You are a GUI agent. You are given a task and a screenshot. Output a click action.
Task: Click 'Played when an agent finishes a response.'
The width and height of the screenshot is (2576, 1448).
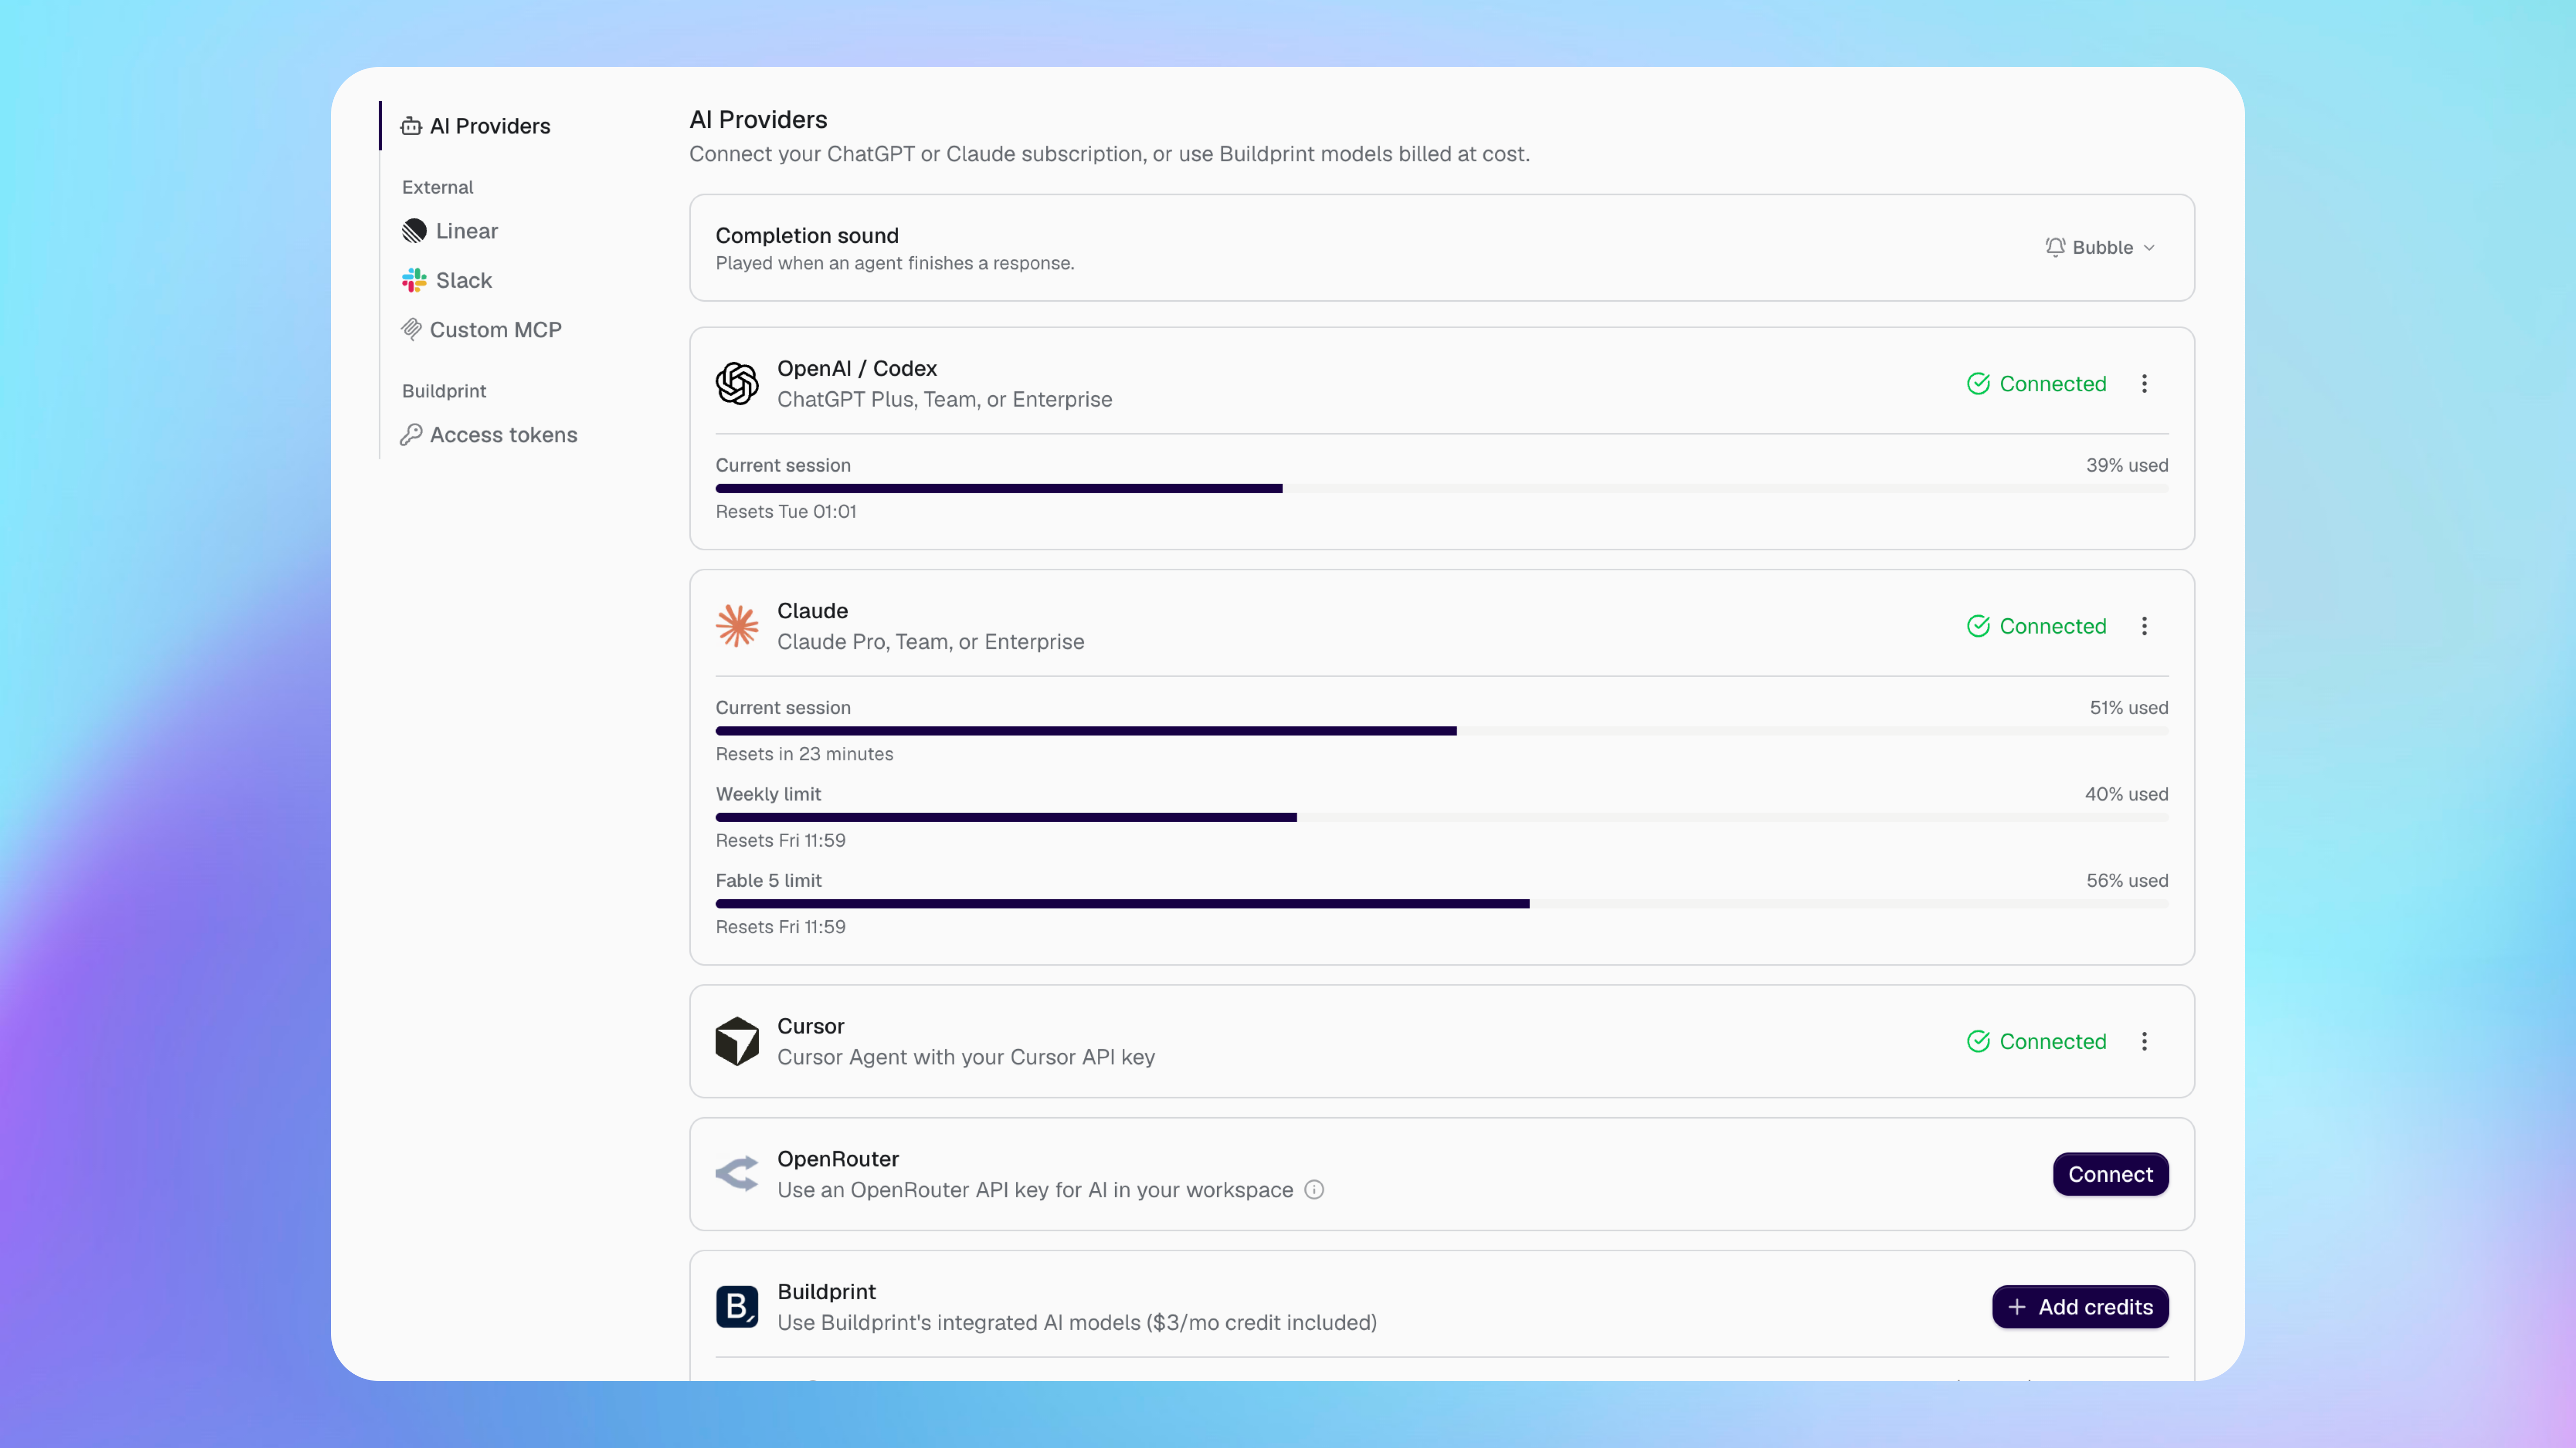click(895, 263)
